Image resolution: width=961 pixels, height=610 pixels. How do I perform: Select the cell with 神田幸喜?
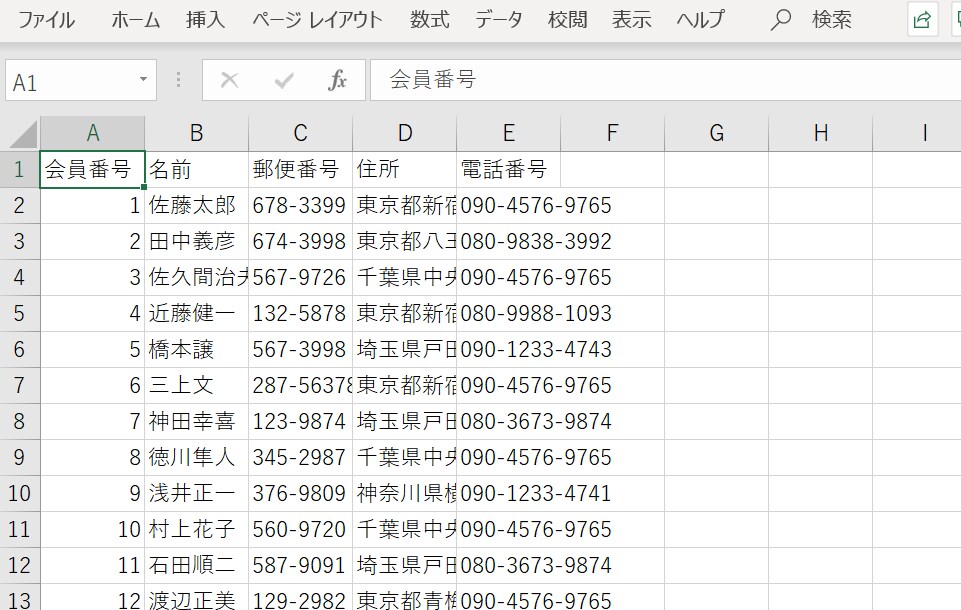[196, 421]
